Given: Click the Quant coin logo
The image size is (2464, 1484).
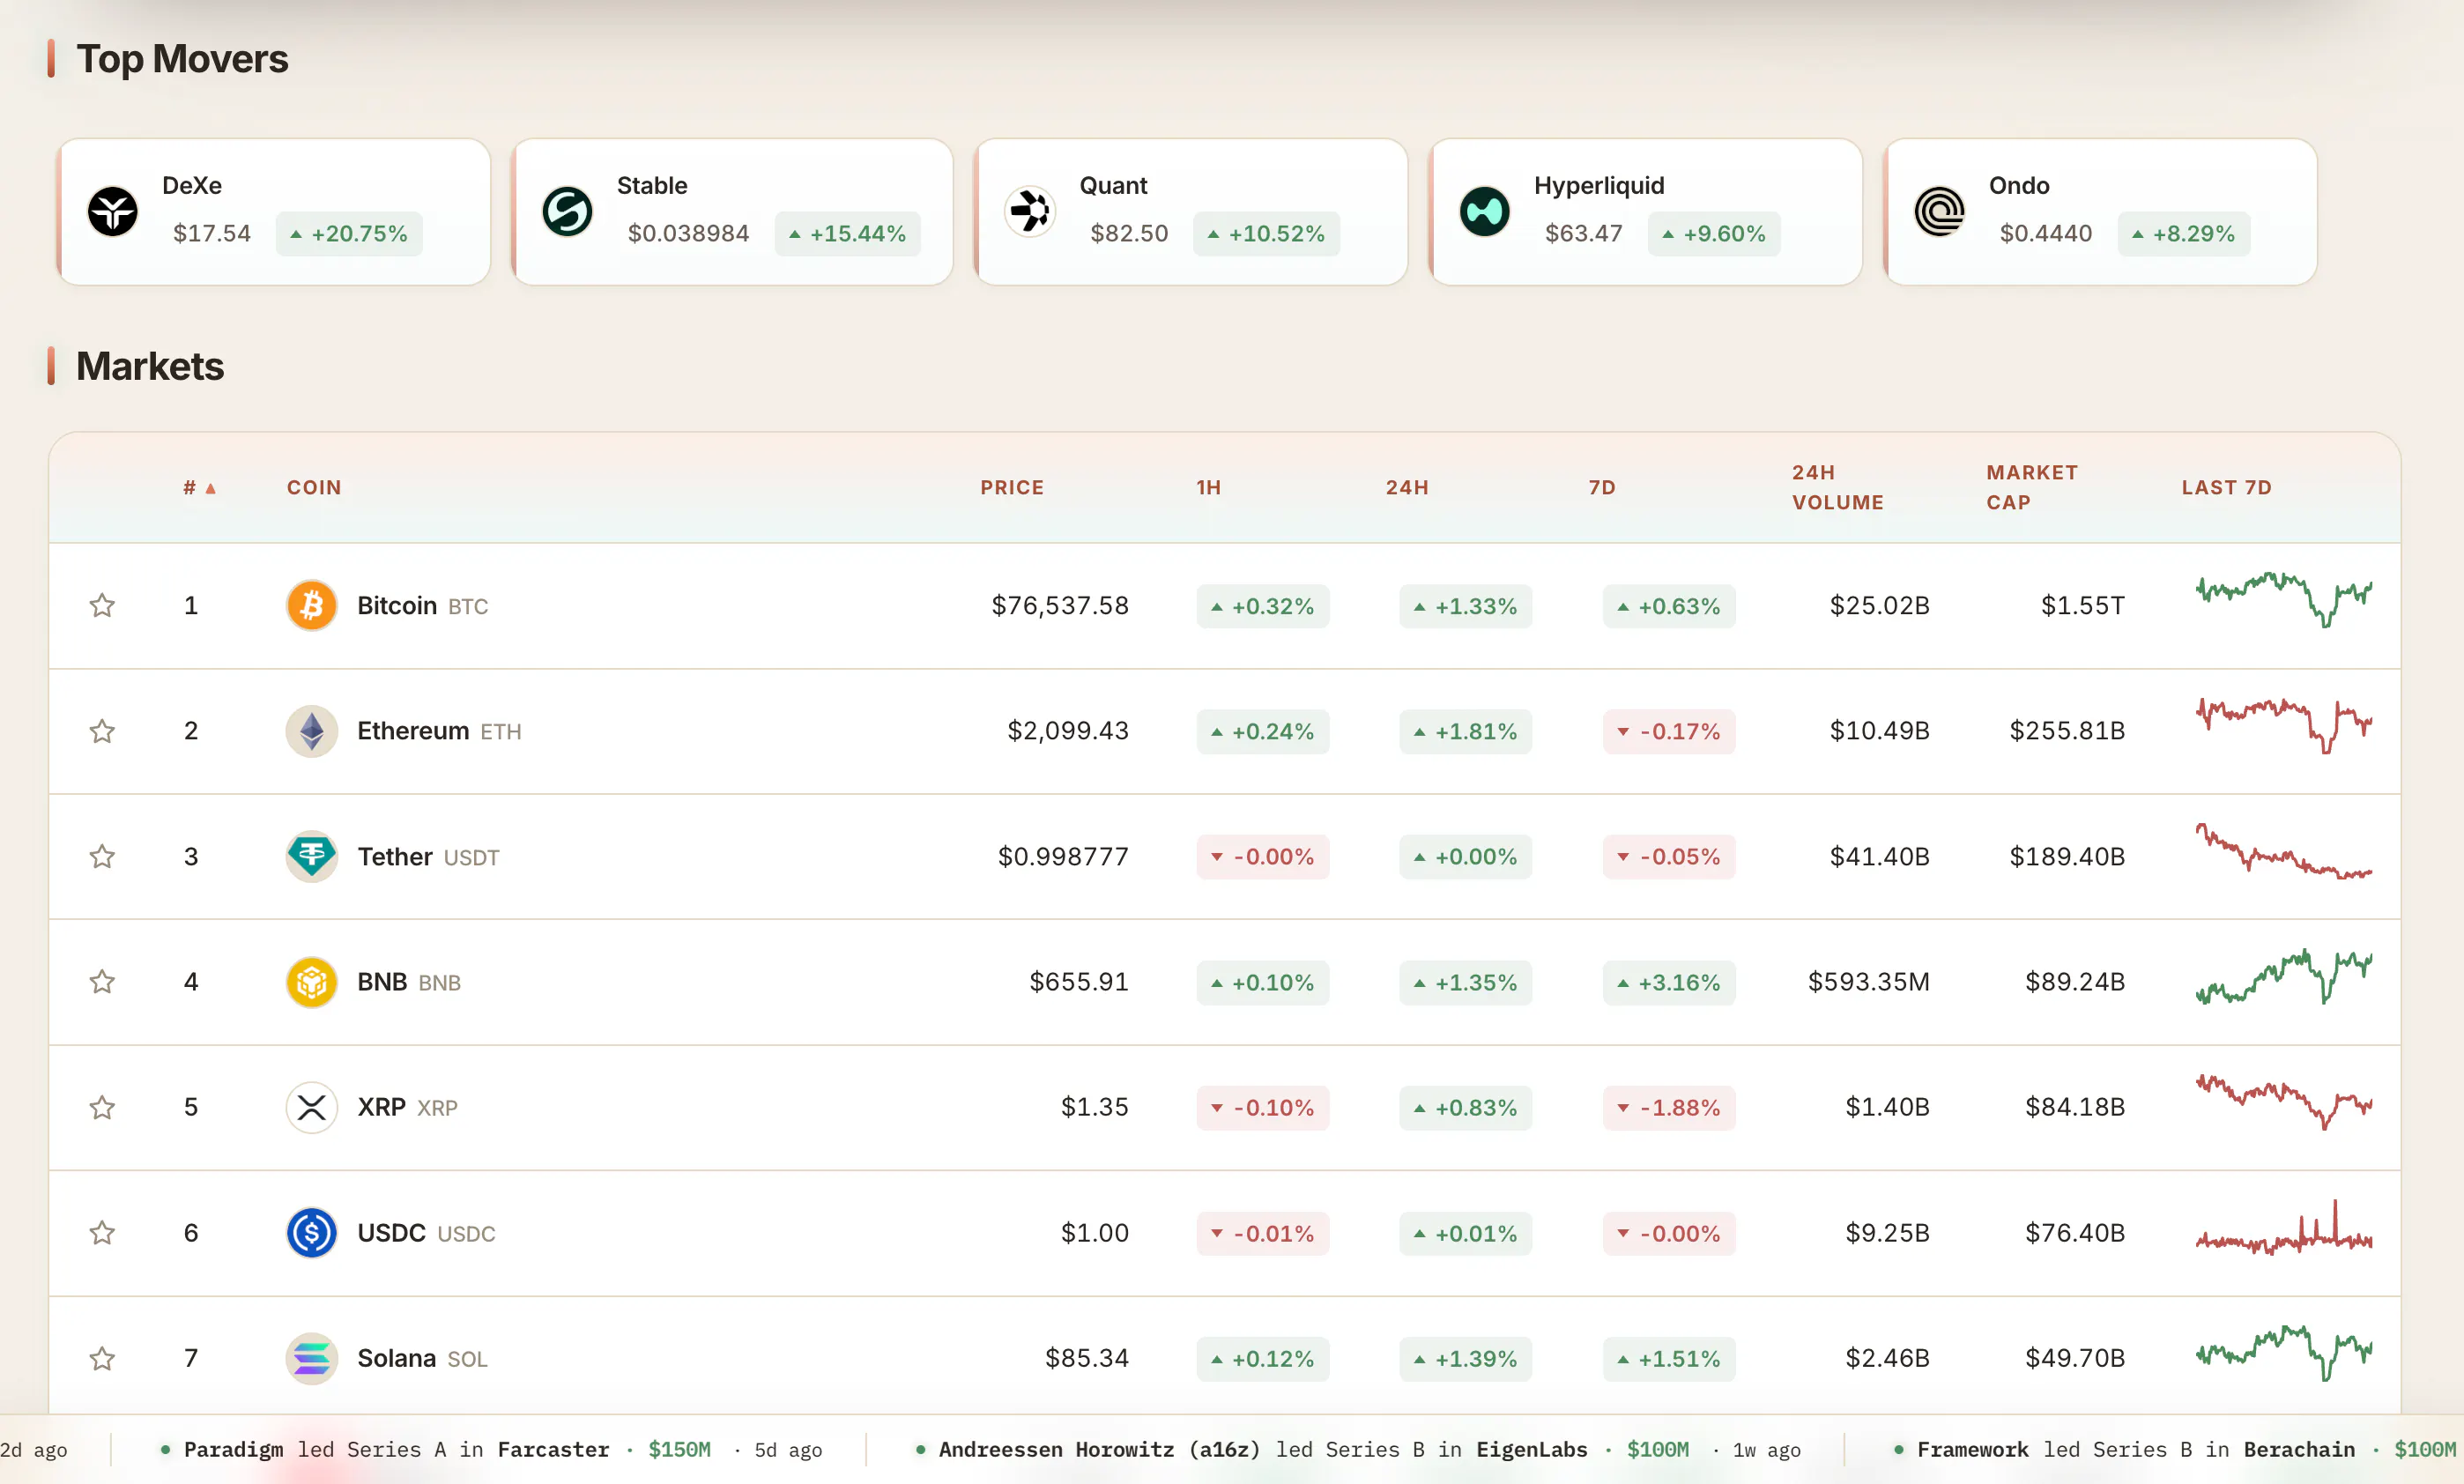Looking at the screenshot, I should click(1030, 211).
